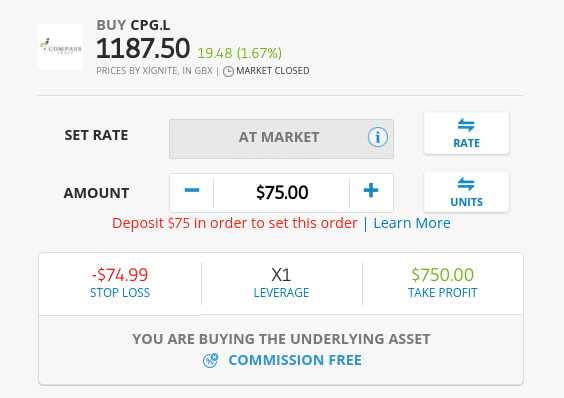
Task: Click the 1187.50 price value
Action: (x=143, y=48)
